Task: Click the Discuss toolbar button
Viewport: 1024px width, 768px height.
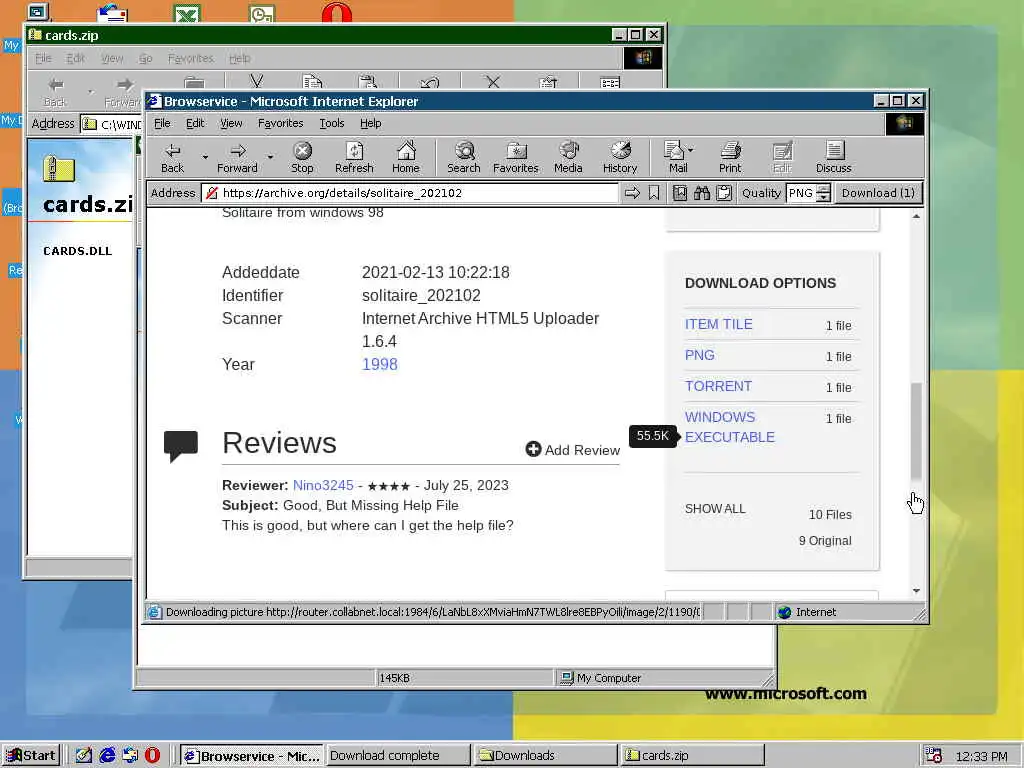Action: (x=833, y=157)
